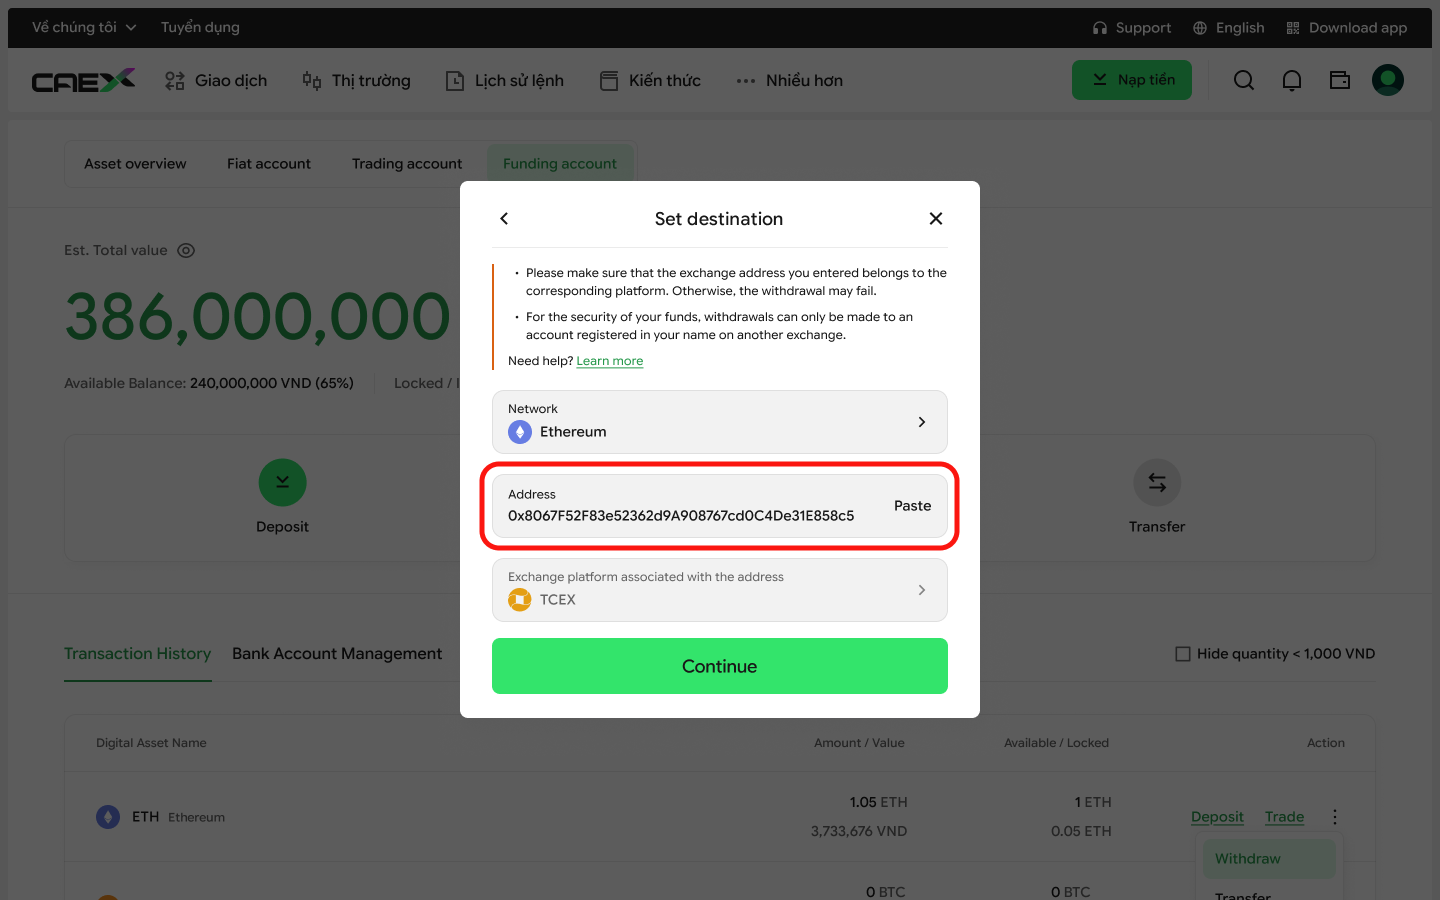Image resolution: width=1440 pixels, height=900 pixels.
Task: Open the three-dot menu in ETH row
Action: coord(1335,817)
